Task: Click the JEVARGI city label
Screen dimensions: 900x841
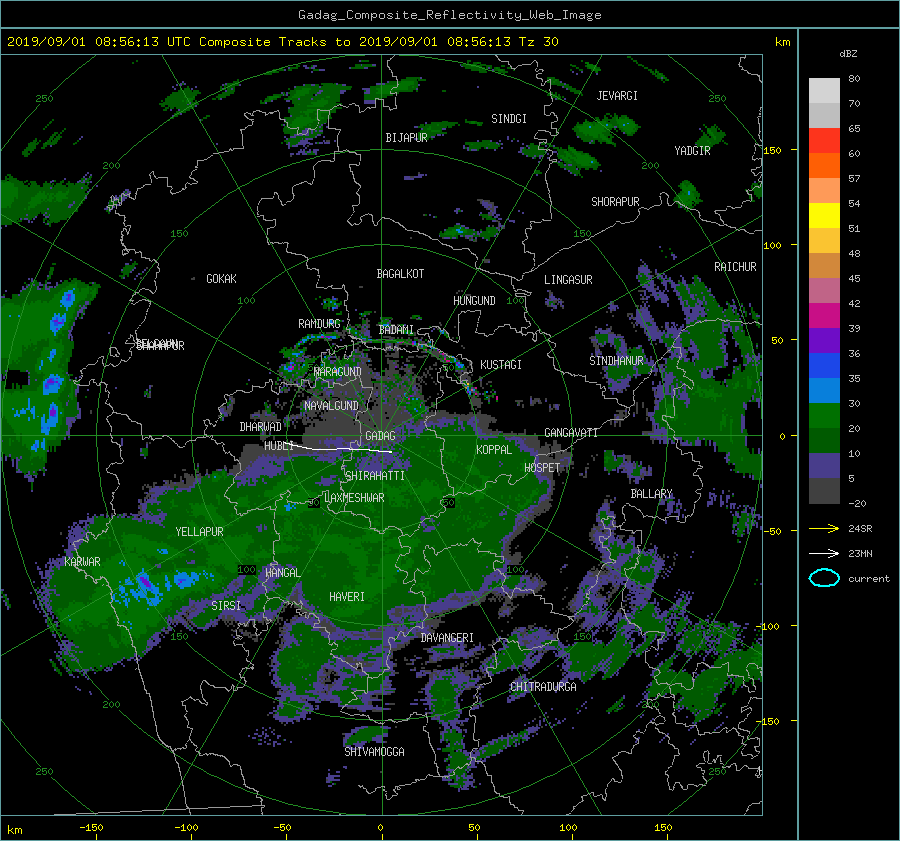Action: pyautogui.click(x=617, y=96)
